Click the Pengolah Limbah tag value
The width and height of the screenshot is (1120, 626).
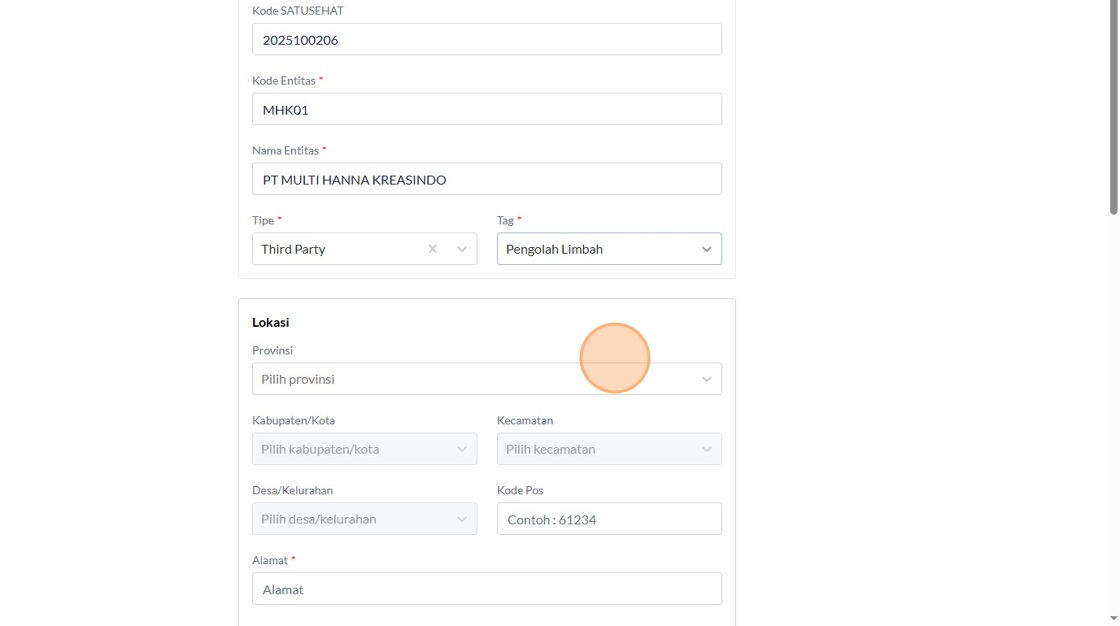click(555, 249)
